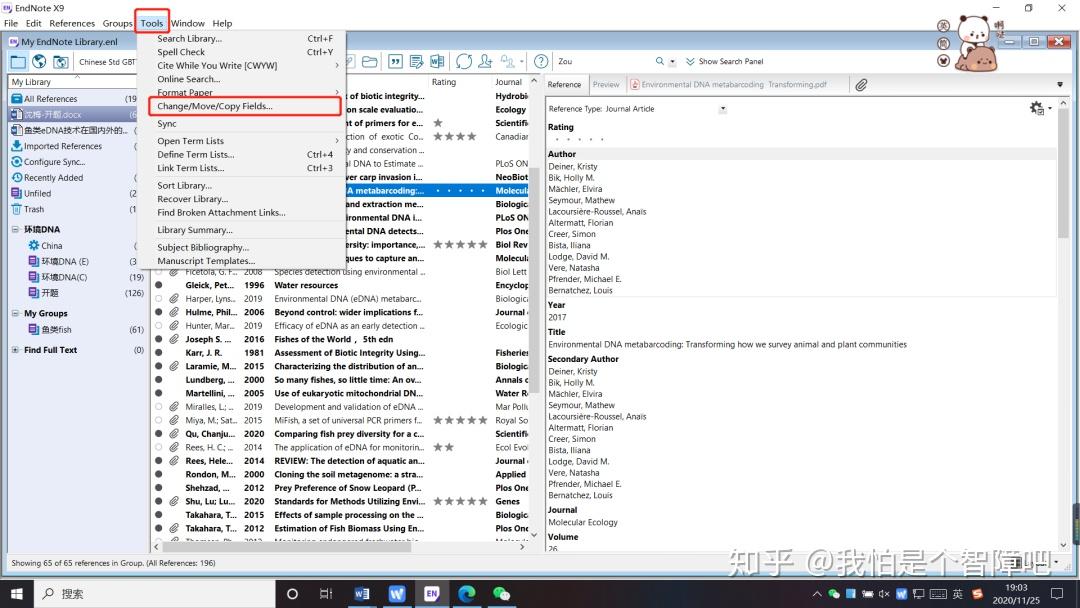Click the Open Library folder icon

[x=370, y=62]
